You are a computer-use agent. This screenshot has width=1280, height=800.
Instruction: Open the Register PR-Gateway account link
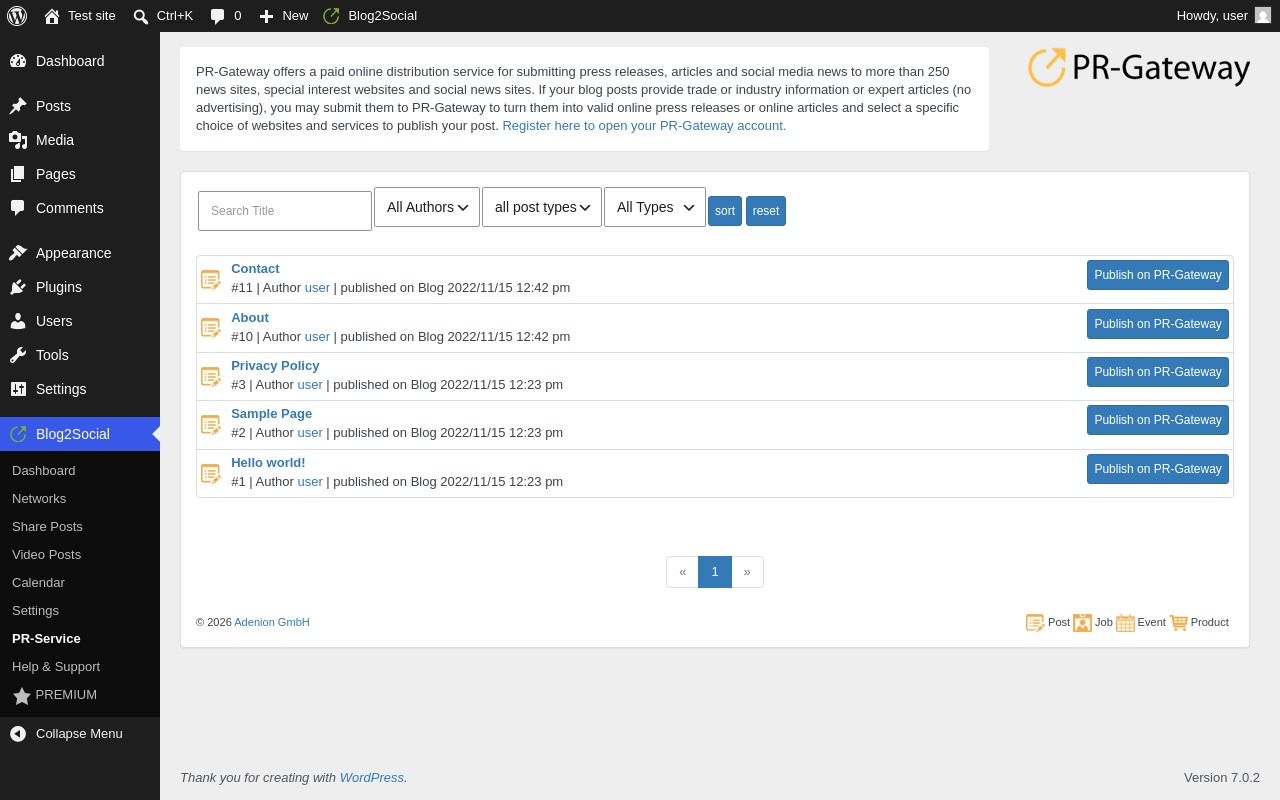(x=644, y=126)
